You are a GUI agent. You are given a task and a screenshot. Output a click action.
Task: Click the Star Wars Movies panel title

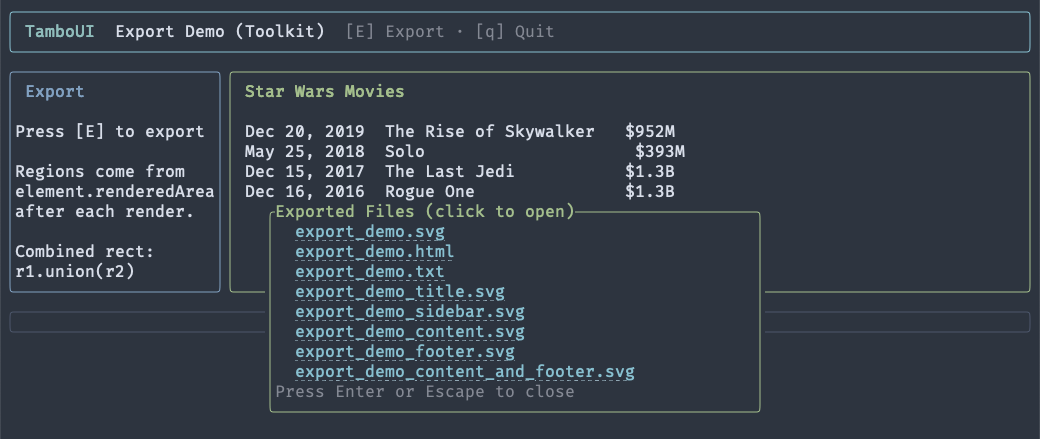[324, 92]
